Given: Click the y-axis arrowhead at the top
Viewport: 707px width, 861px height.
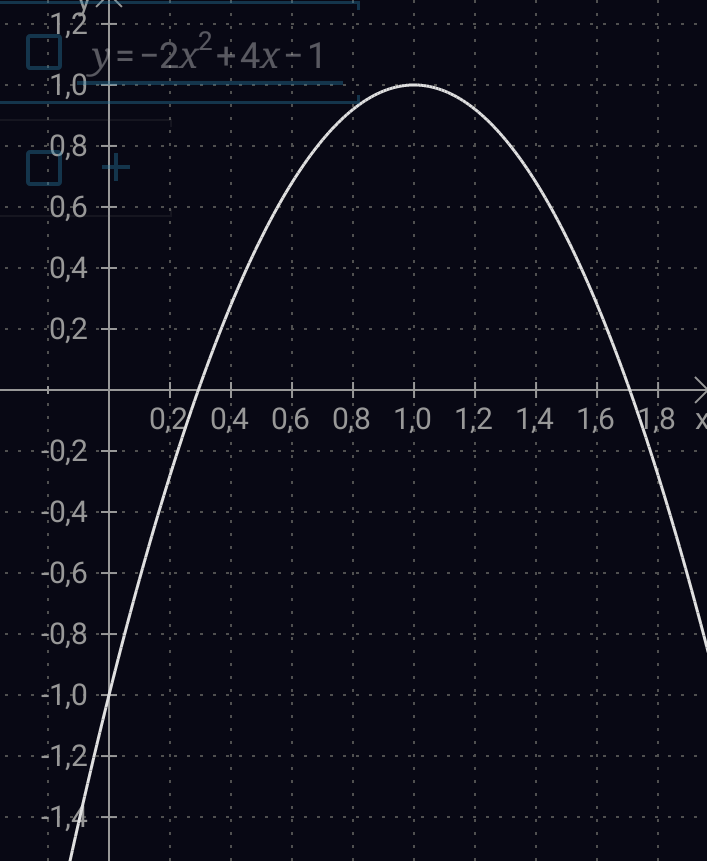Looking at the screenshot, I should click(109, 5).
